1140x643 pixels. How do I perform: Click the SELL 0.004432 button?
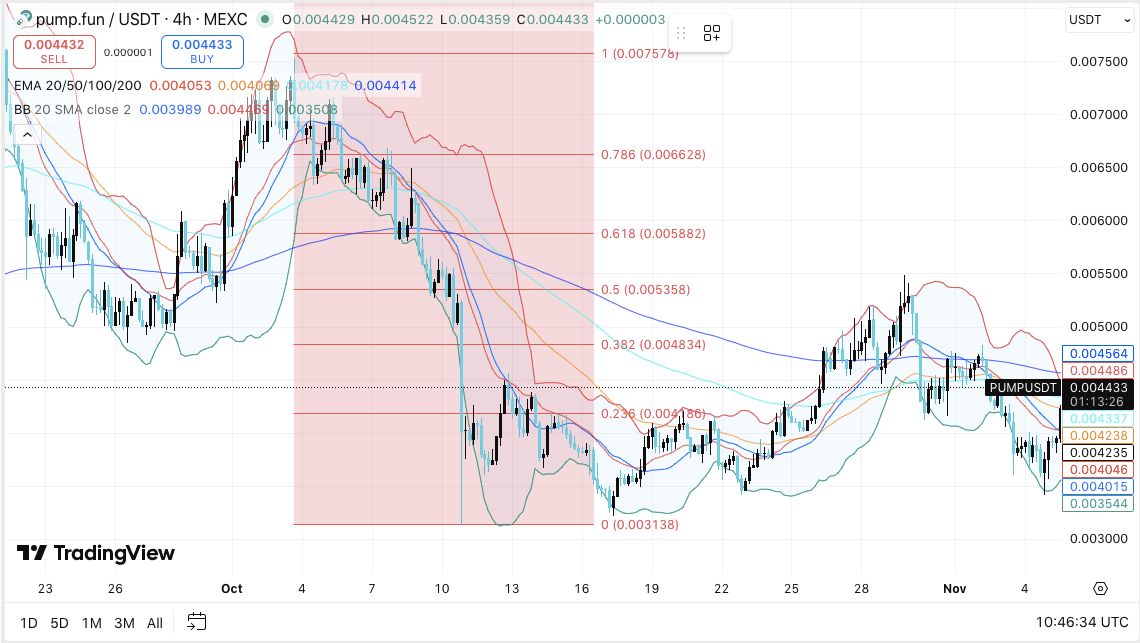[x=53, y=50]
